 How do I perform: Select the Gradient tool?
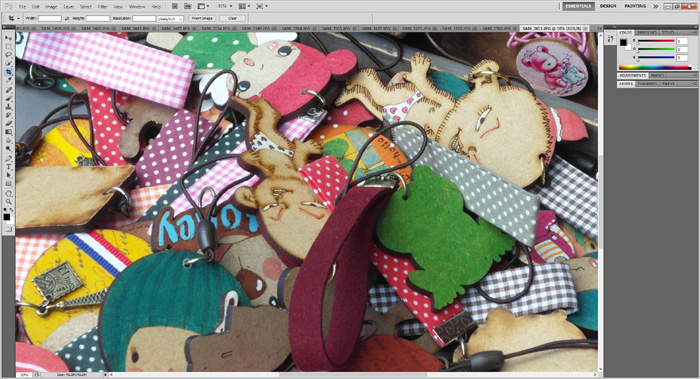point(8,132)
